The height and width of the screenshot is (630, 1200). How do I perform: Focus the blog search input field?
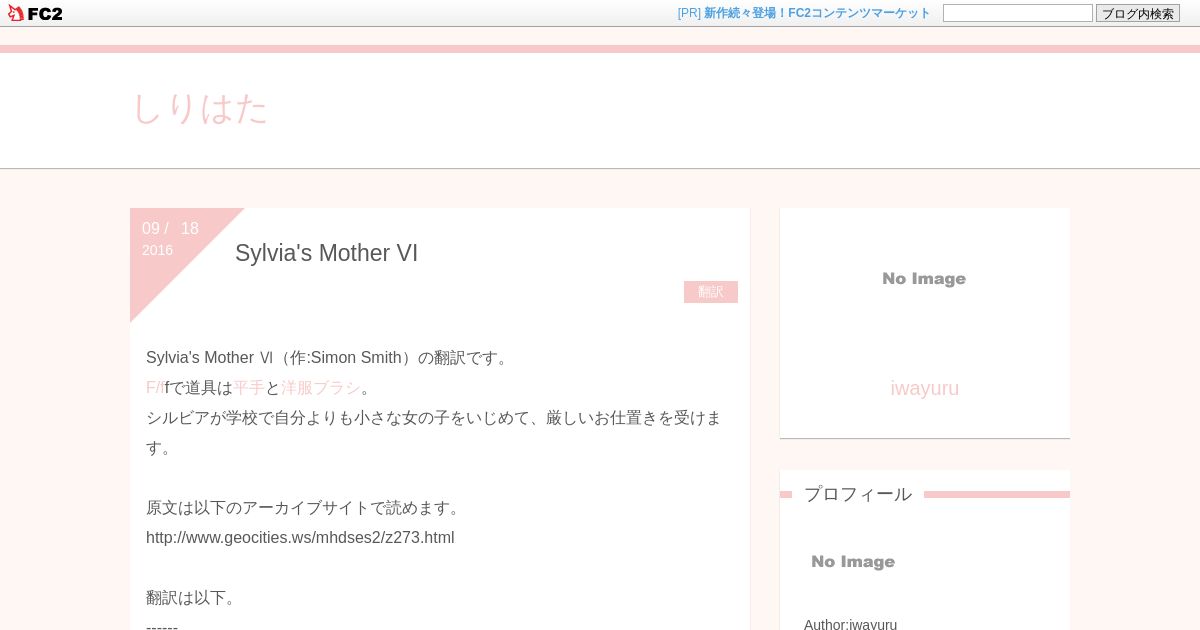1018,13
